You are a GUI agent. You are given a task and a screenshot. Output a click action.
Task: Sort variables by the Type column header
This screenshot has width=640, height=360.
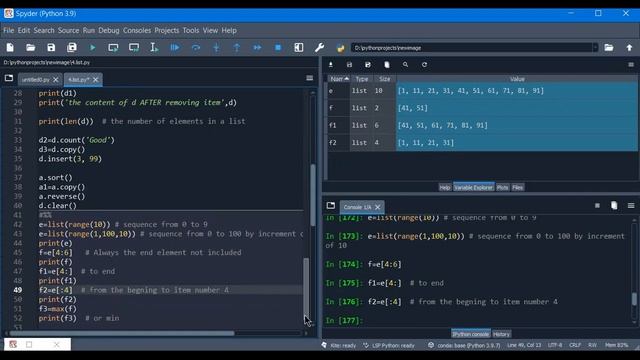pos(361,79)
